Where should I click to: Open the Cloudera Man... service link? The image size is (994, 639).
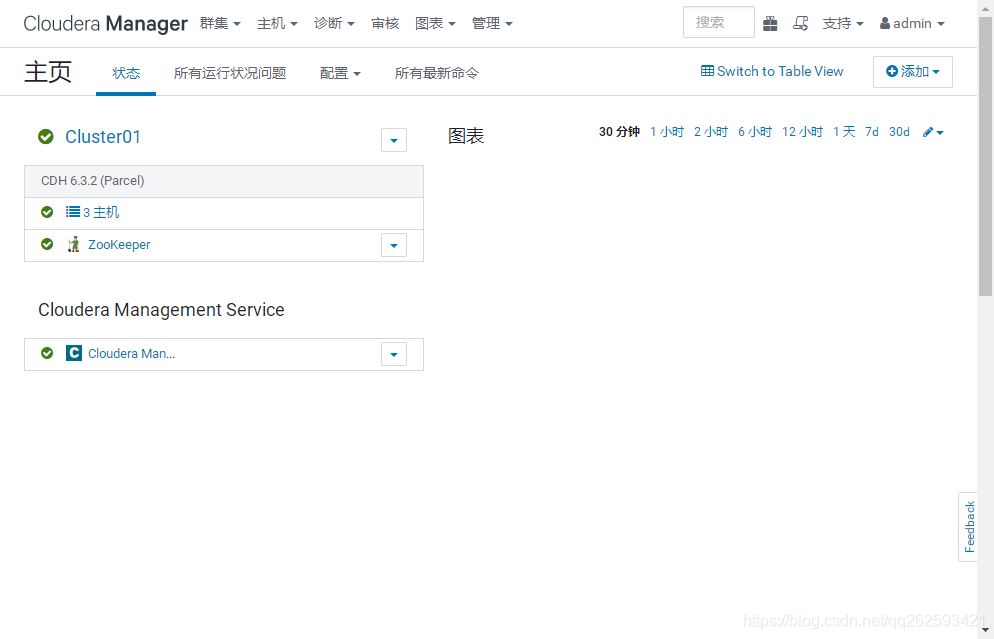click(x=131, y=354)
